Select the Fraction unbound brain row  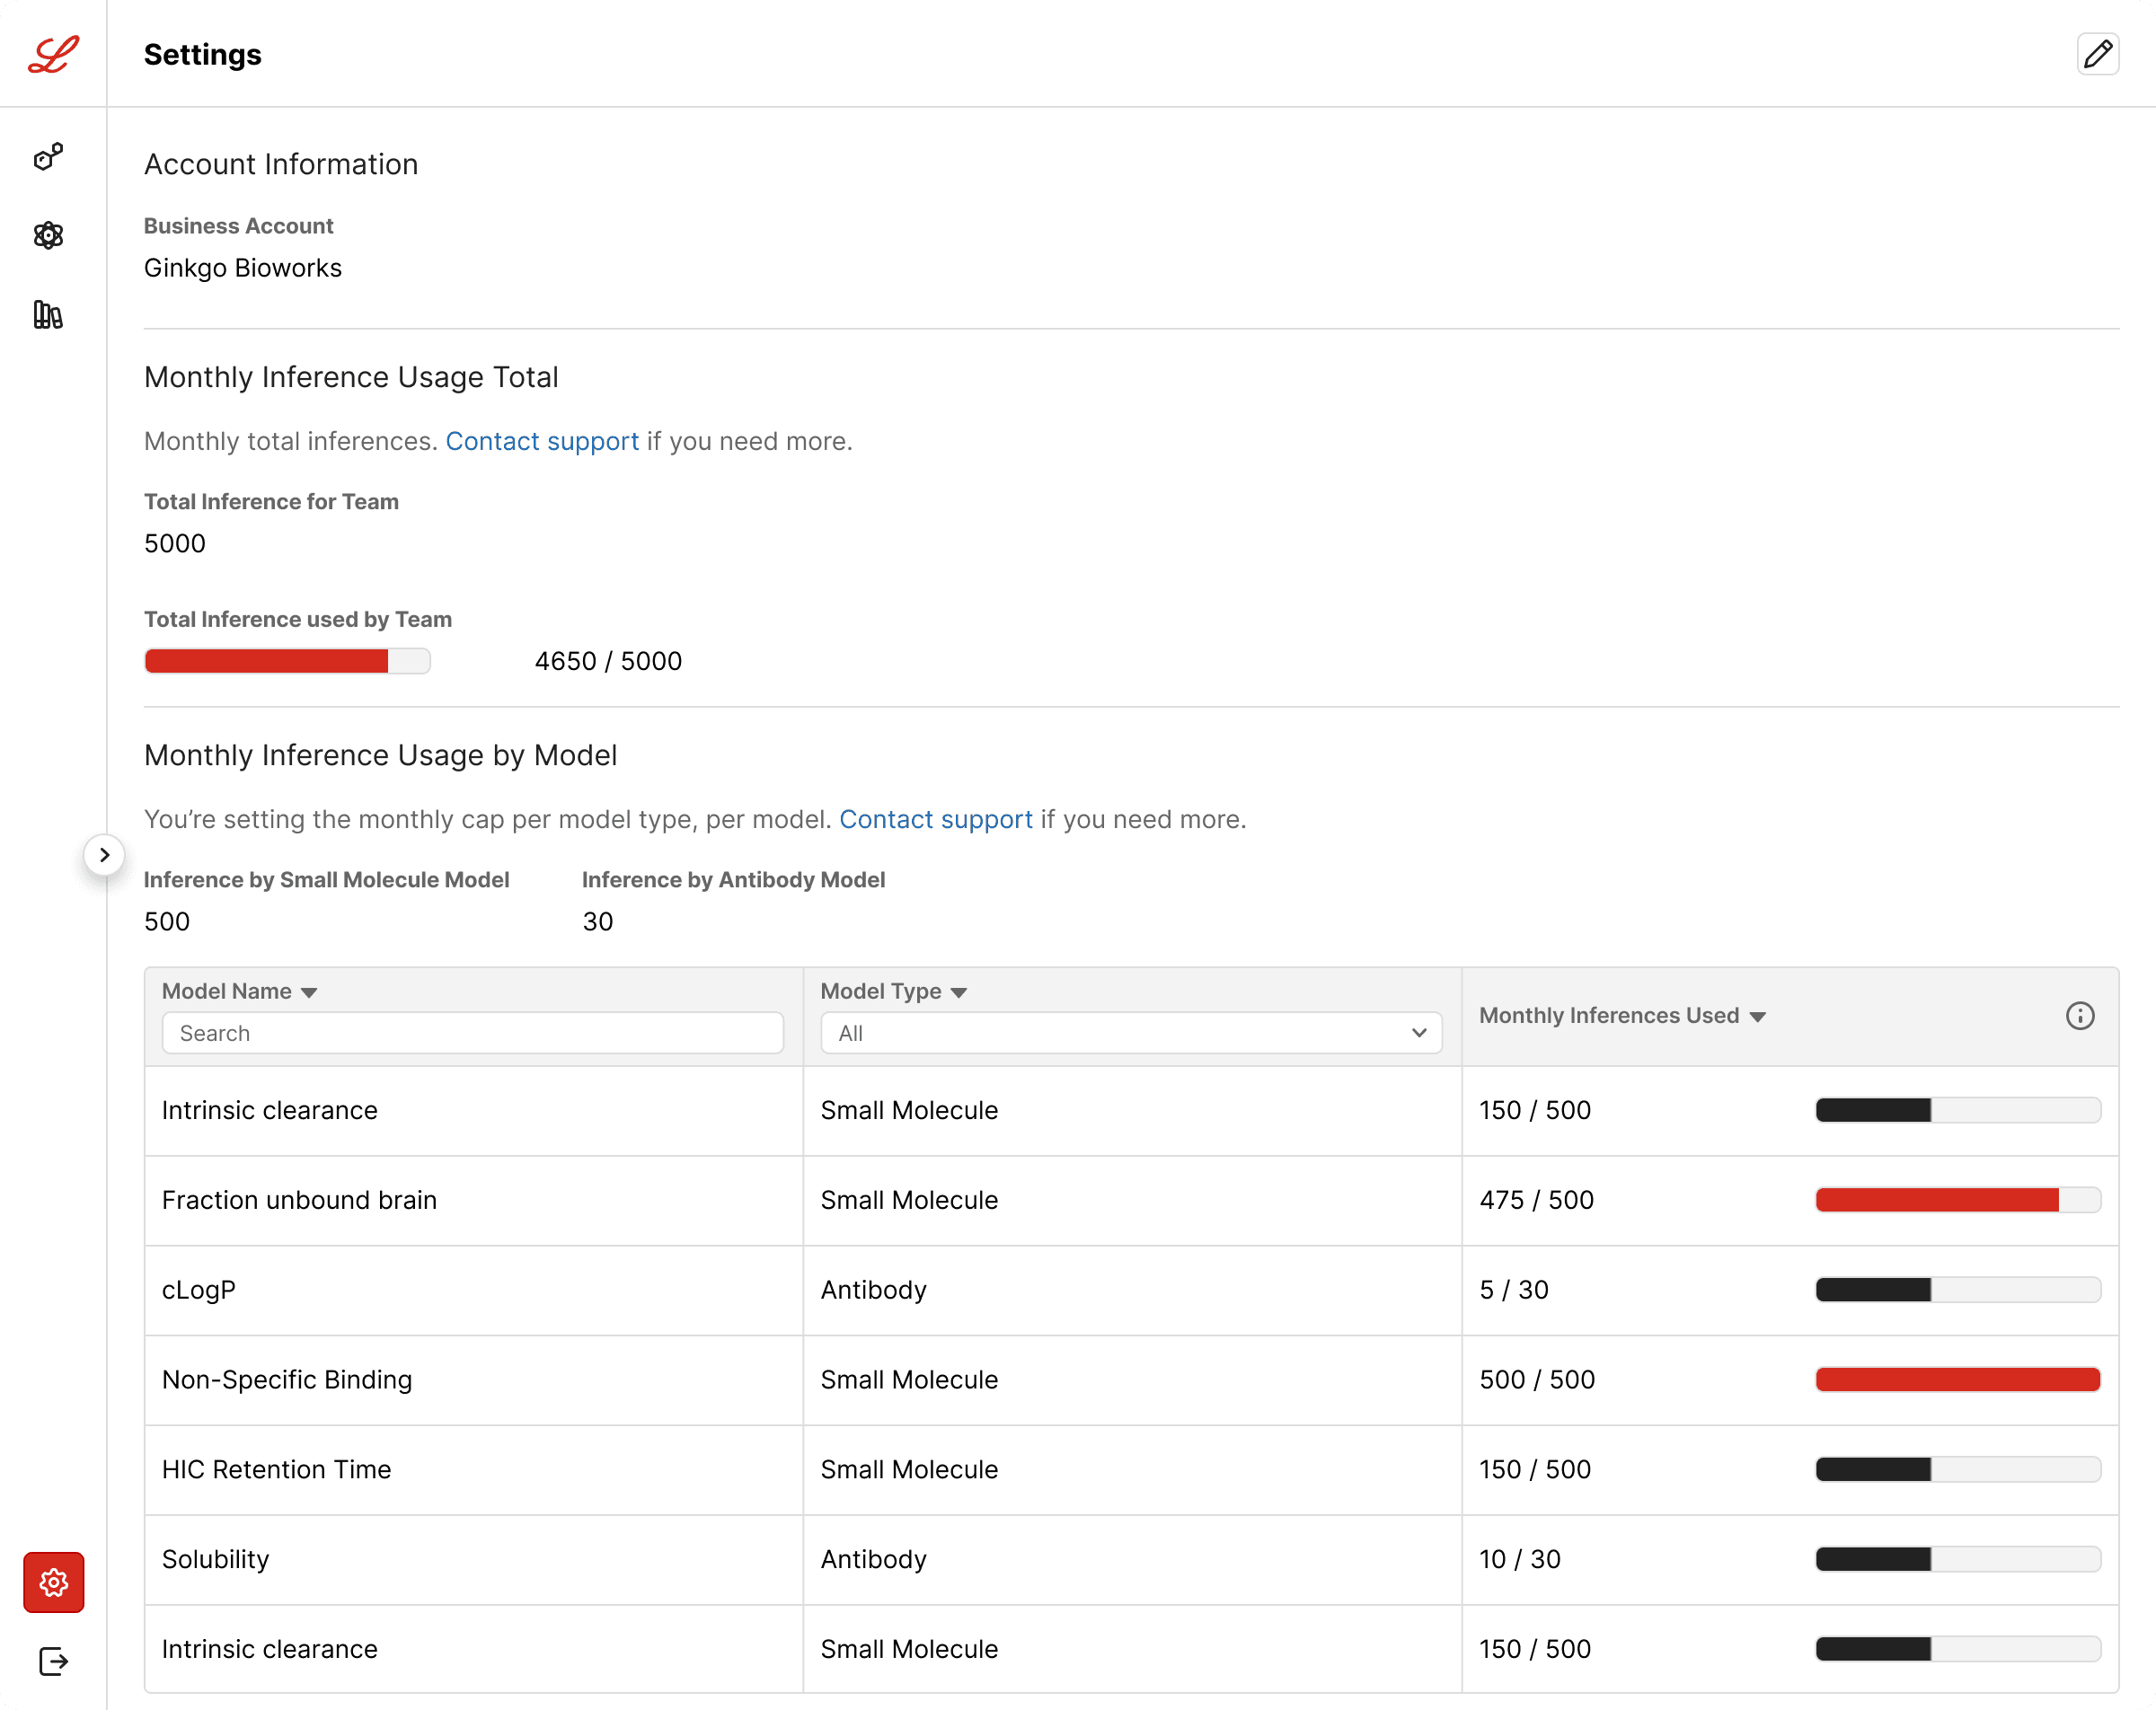pyautogui.click(x=1131, y=1200)
